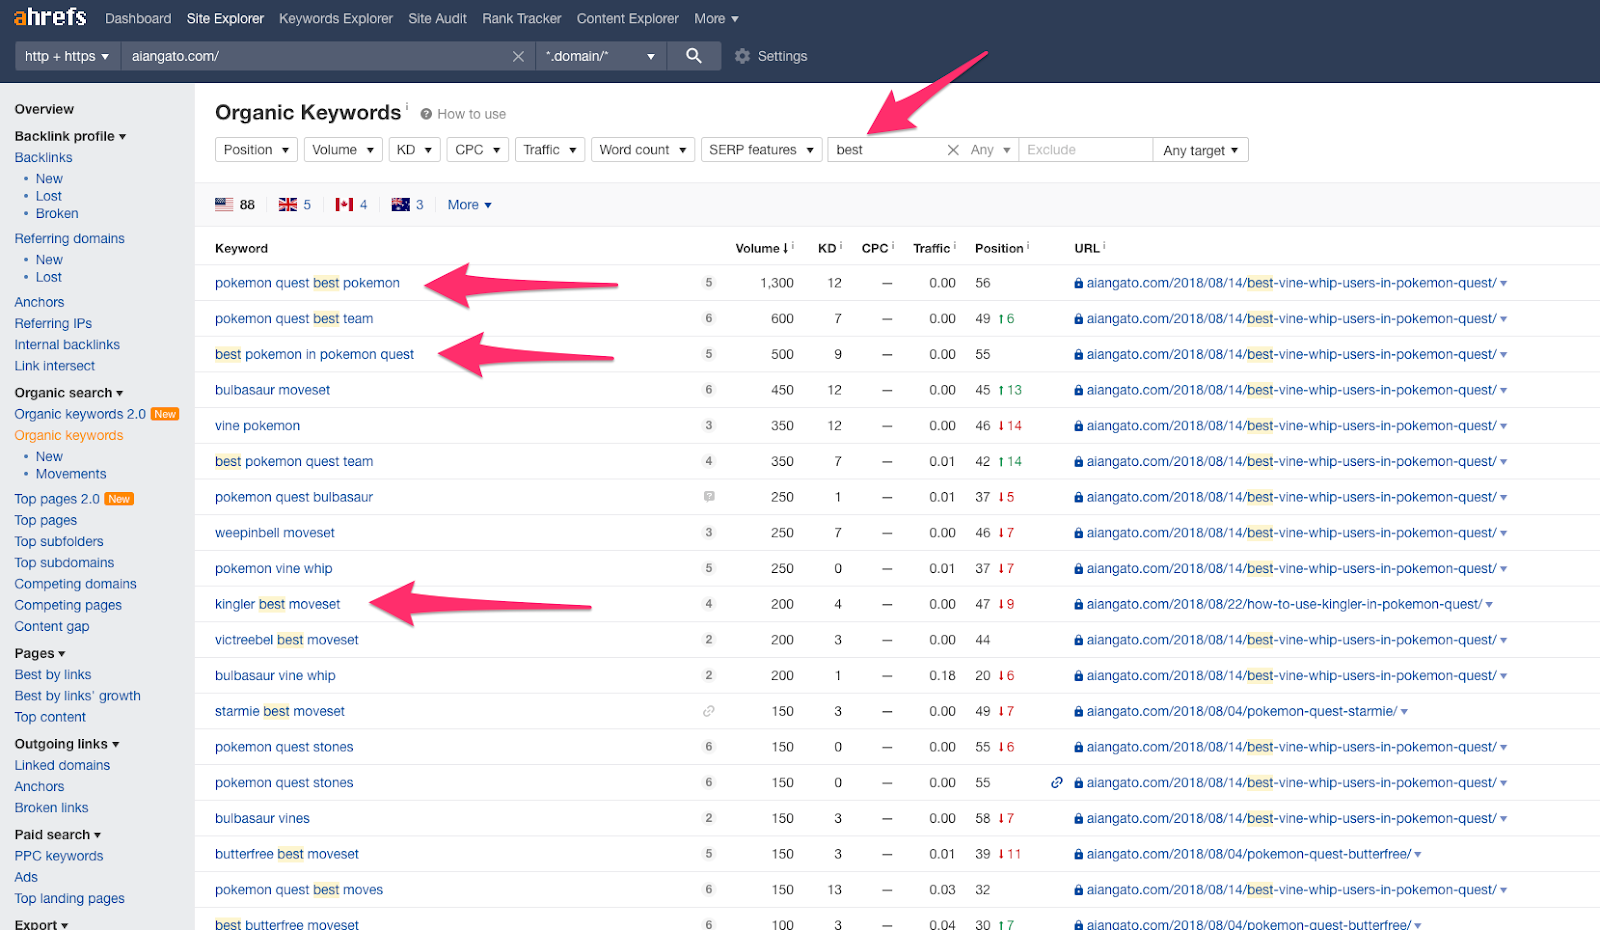Open the 'best pokemon in pokemon quest' keyword
Viewport: 1600px width, 930px height.
(314, 354)
